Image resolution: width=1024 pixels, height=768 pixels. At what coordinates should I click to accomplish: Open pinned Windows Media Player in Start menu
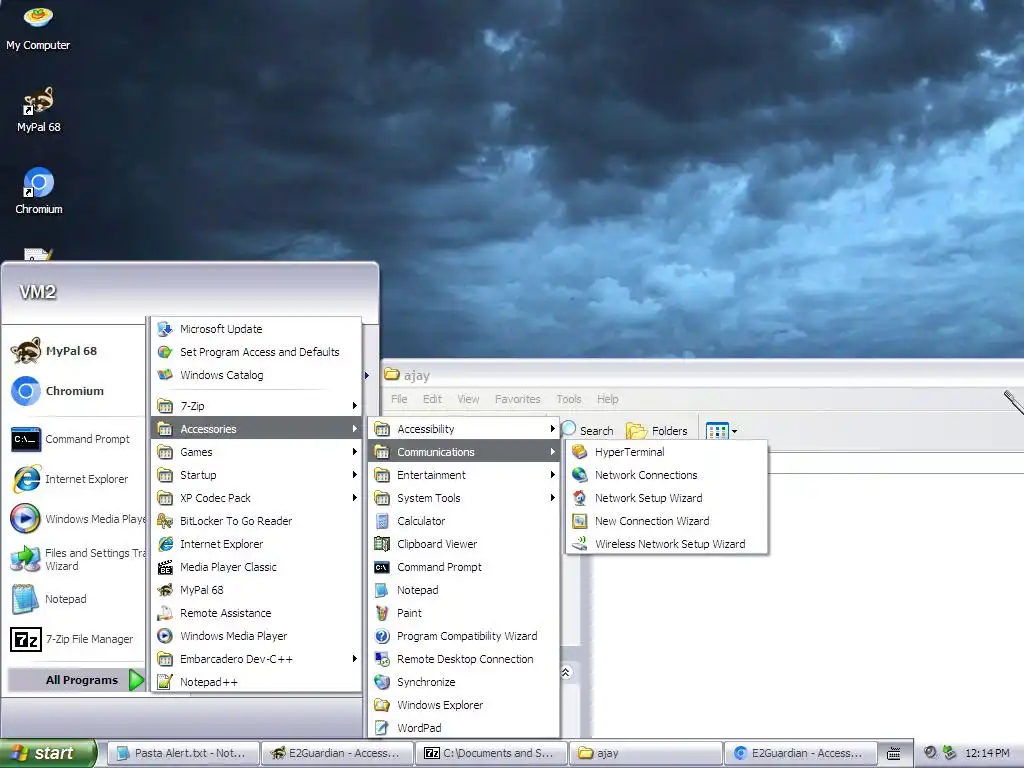pyautogui.click(x=77, y=519)
